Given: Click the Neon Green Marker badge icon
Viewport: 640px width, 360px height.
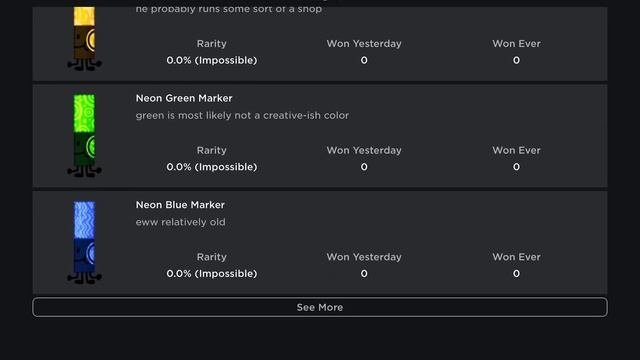Looking at the screenshot, I should point(84,136).
